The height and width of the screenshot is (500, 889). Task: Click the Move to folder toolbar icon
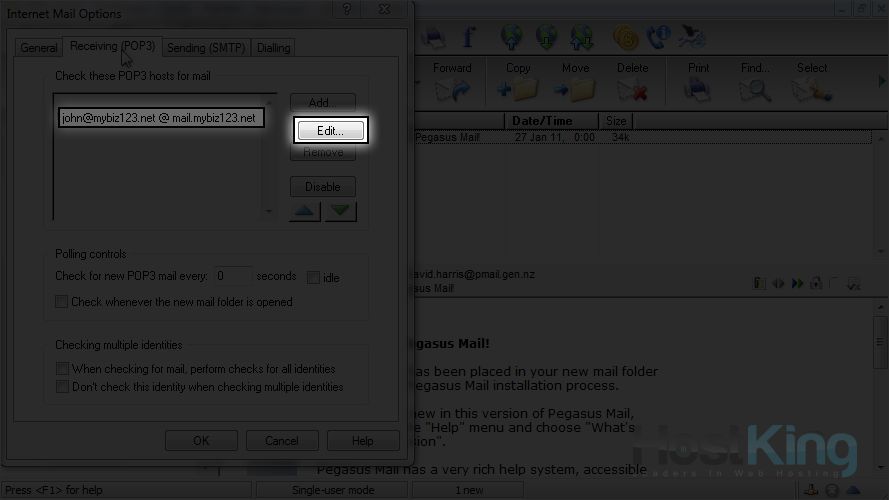[575, 89]
